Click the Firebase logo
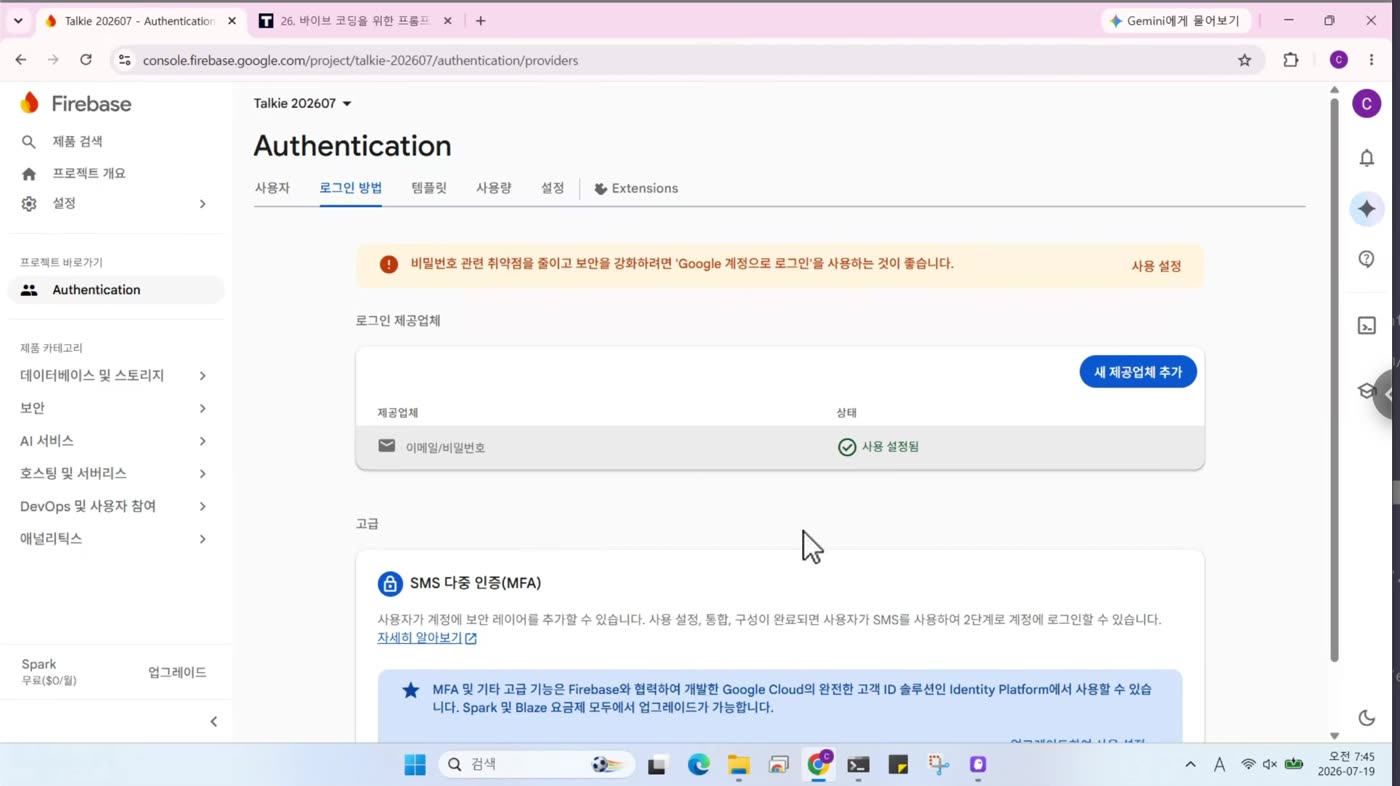Image resolution: width=1400 pixels, height=786 pixels. click(x=76, y=103)
